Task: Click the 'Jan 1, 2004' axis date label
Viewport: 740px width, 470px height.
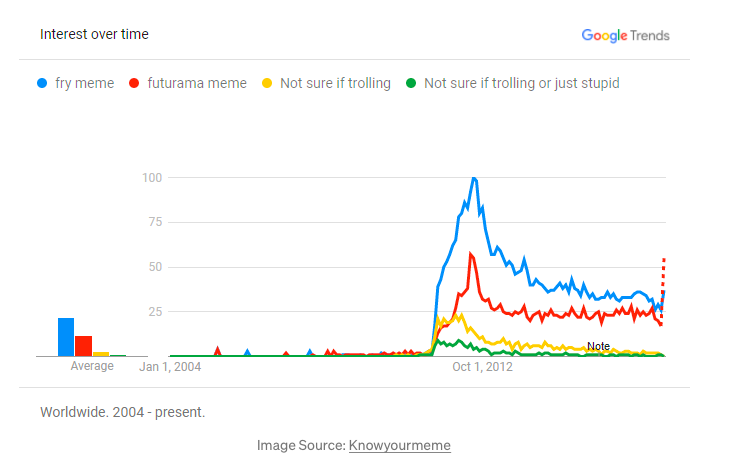Action: click(170, 367)
